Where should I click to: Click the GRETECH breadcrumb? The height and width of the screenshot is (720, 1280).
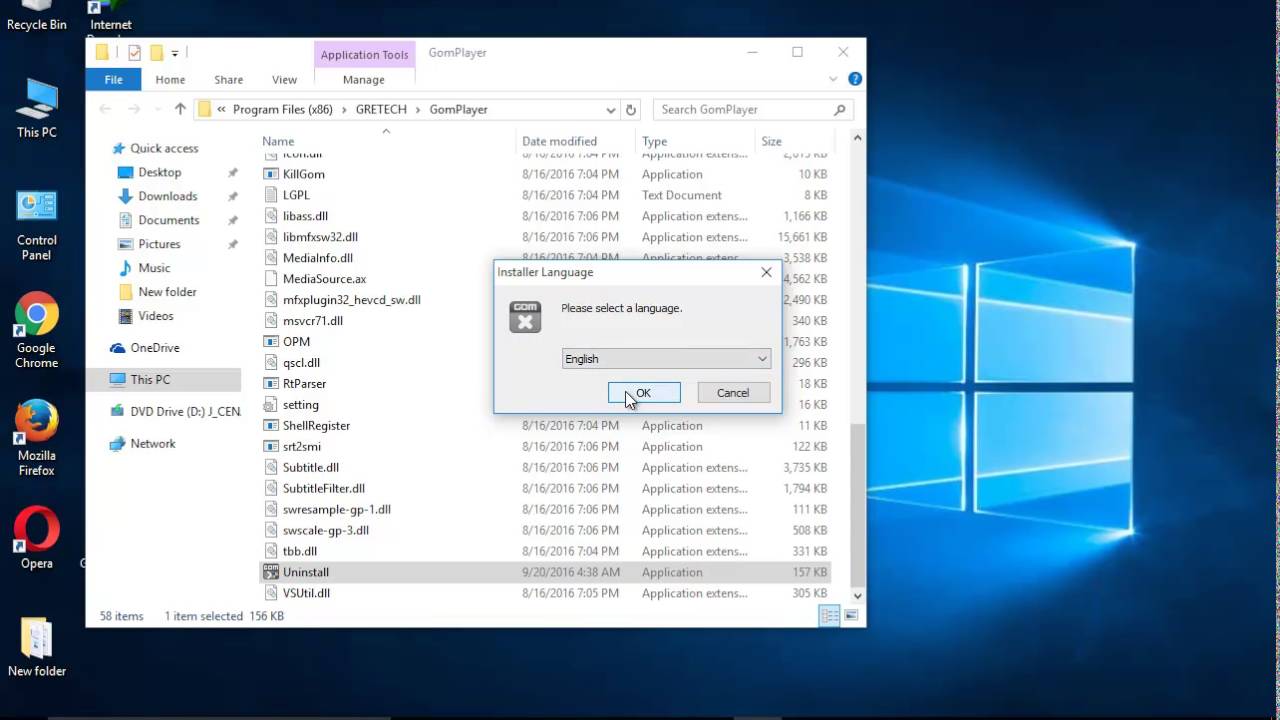point(381,110)
